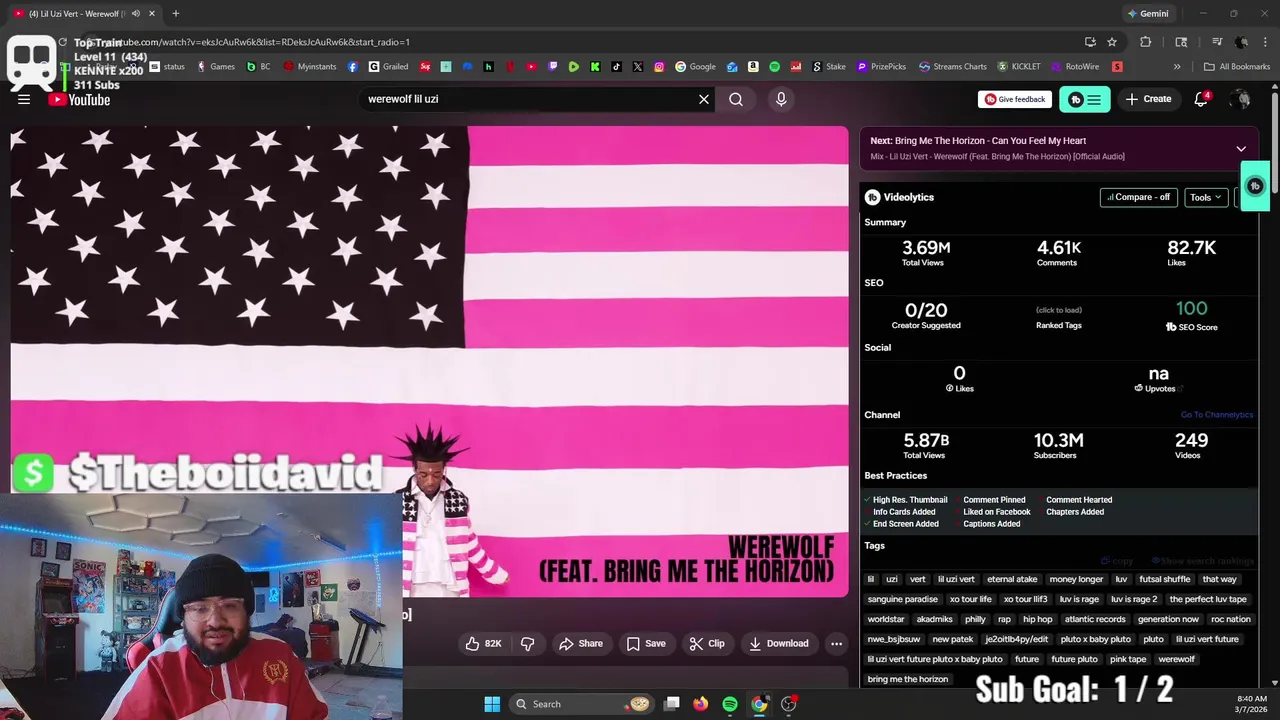Follow the Go To Channelytics link
This screenshot has width=1280, height=720.
(x=1216, y=415)
